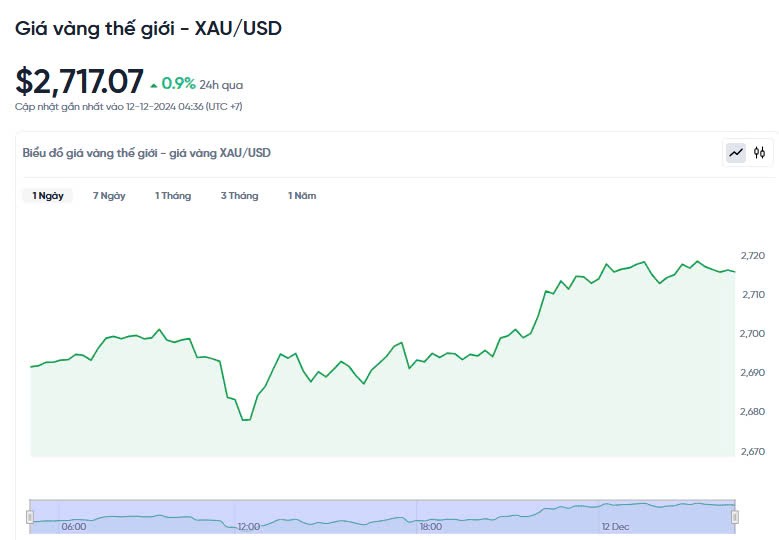Click the 'Giá vàng thế giới - XAU/USD' heading
The image size is (779, 540).
pos(148,28)
